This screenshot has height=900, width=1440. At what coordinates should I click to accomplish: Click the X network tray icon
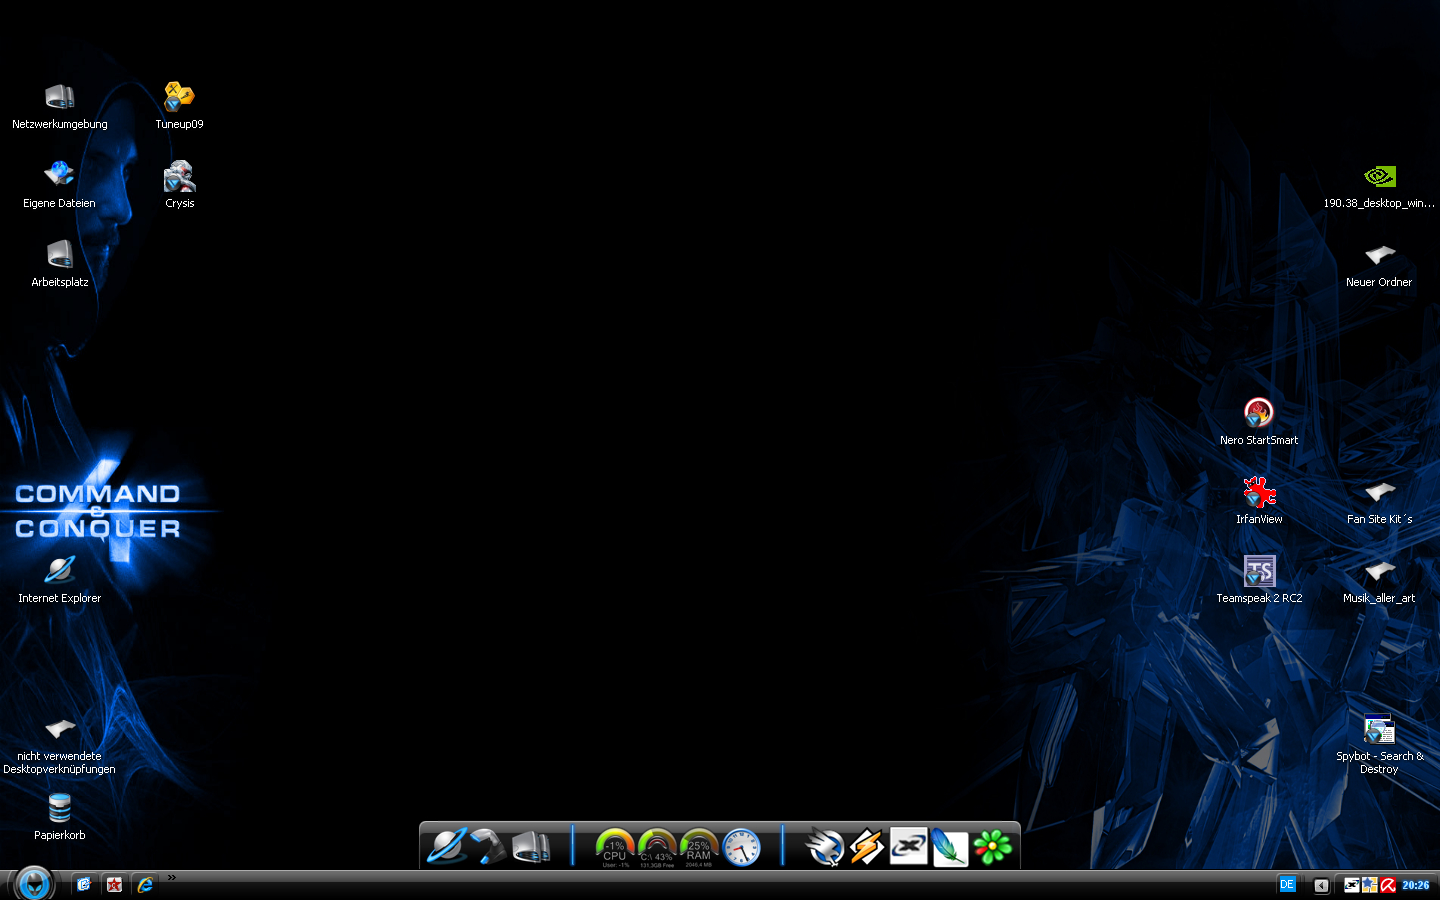[1352, 885]
